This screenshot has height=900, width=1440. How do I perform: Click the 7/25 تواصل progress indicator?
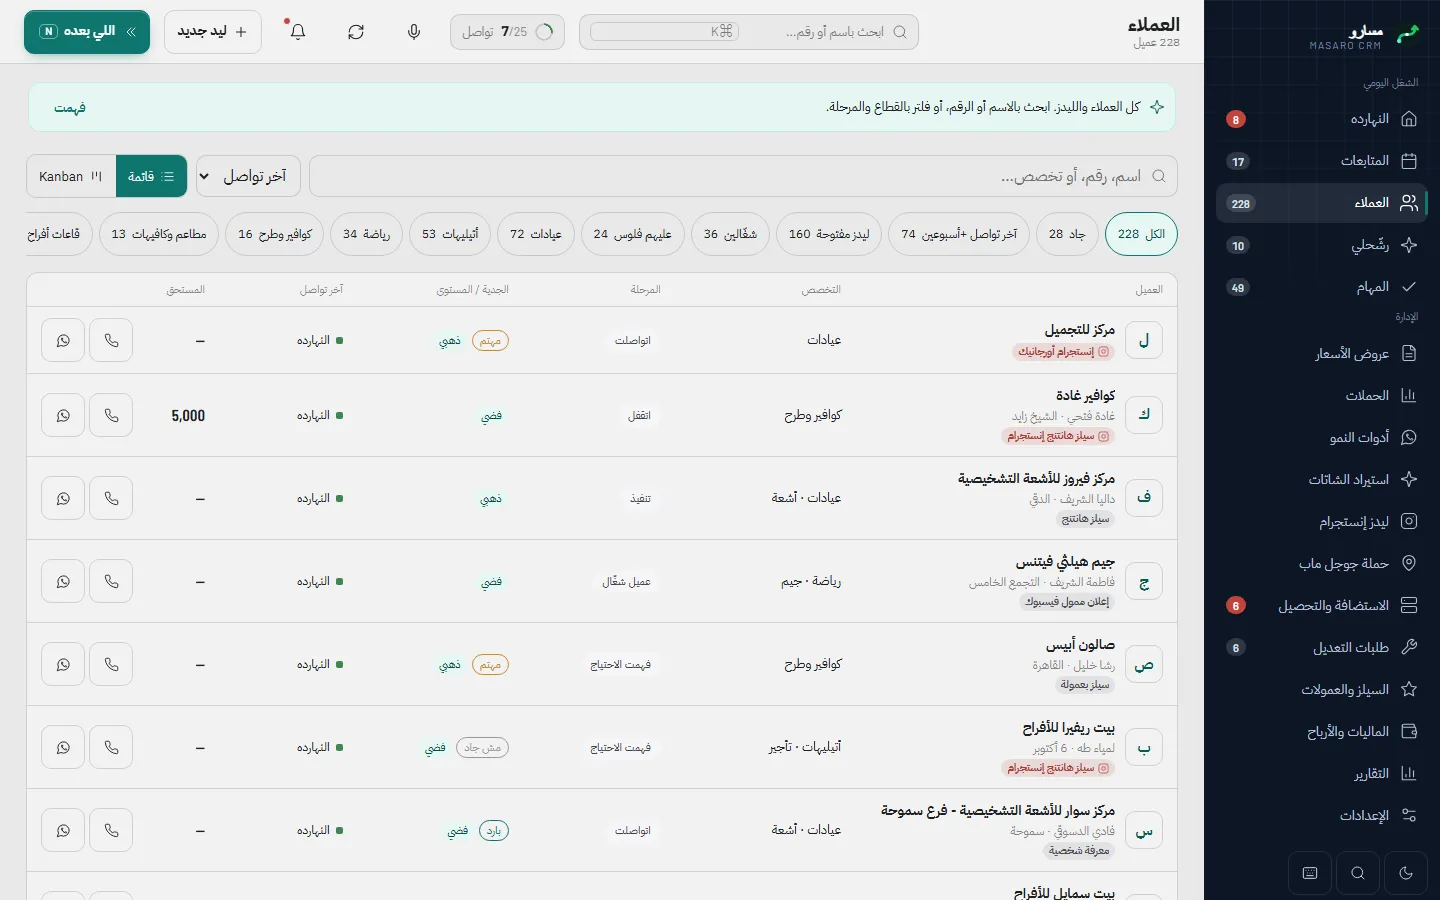point(507,32)
